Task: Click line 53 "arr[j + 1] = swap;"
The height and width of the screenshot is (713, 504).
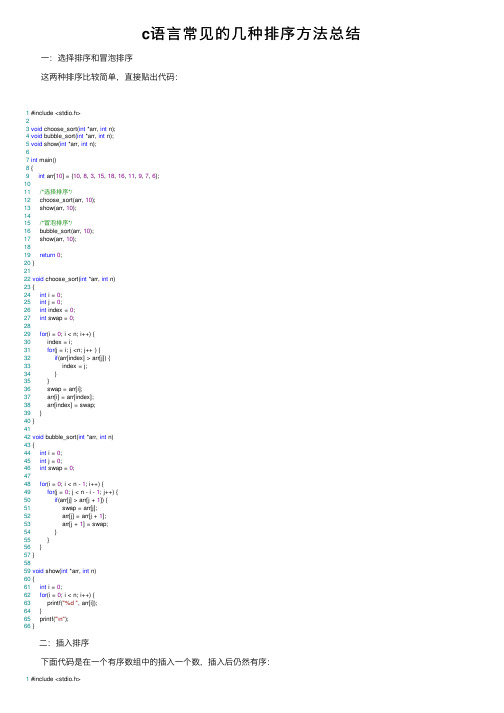Action: coord(85,524)
